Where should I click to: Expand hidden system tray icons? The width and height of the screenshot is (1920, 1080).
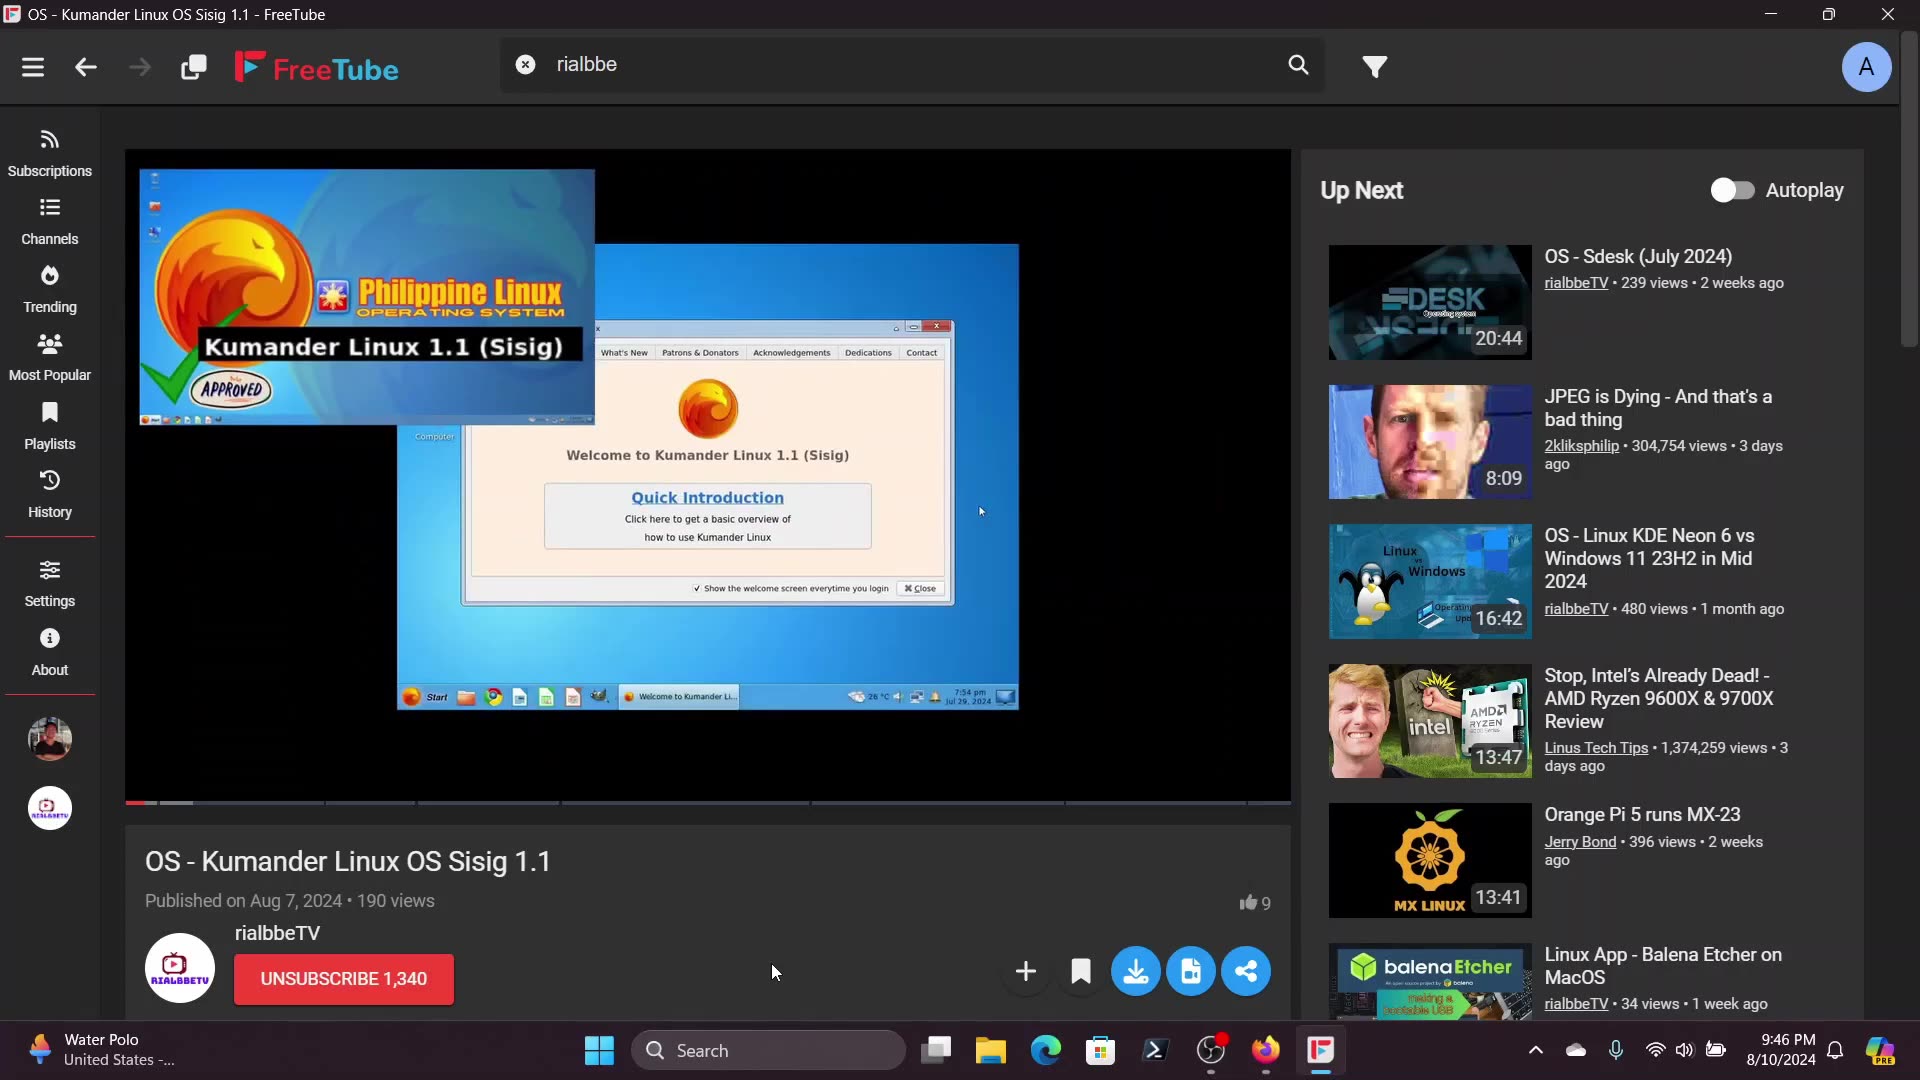click(1536, 1050)
